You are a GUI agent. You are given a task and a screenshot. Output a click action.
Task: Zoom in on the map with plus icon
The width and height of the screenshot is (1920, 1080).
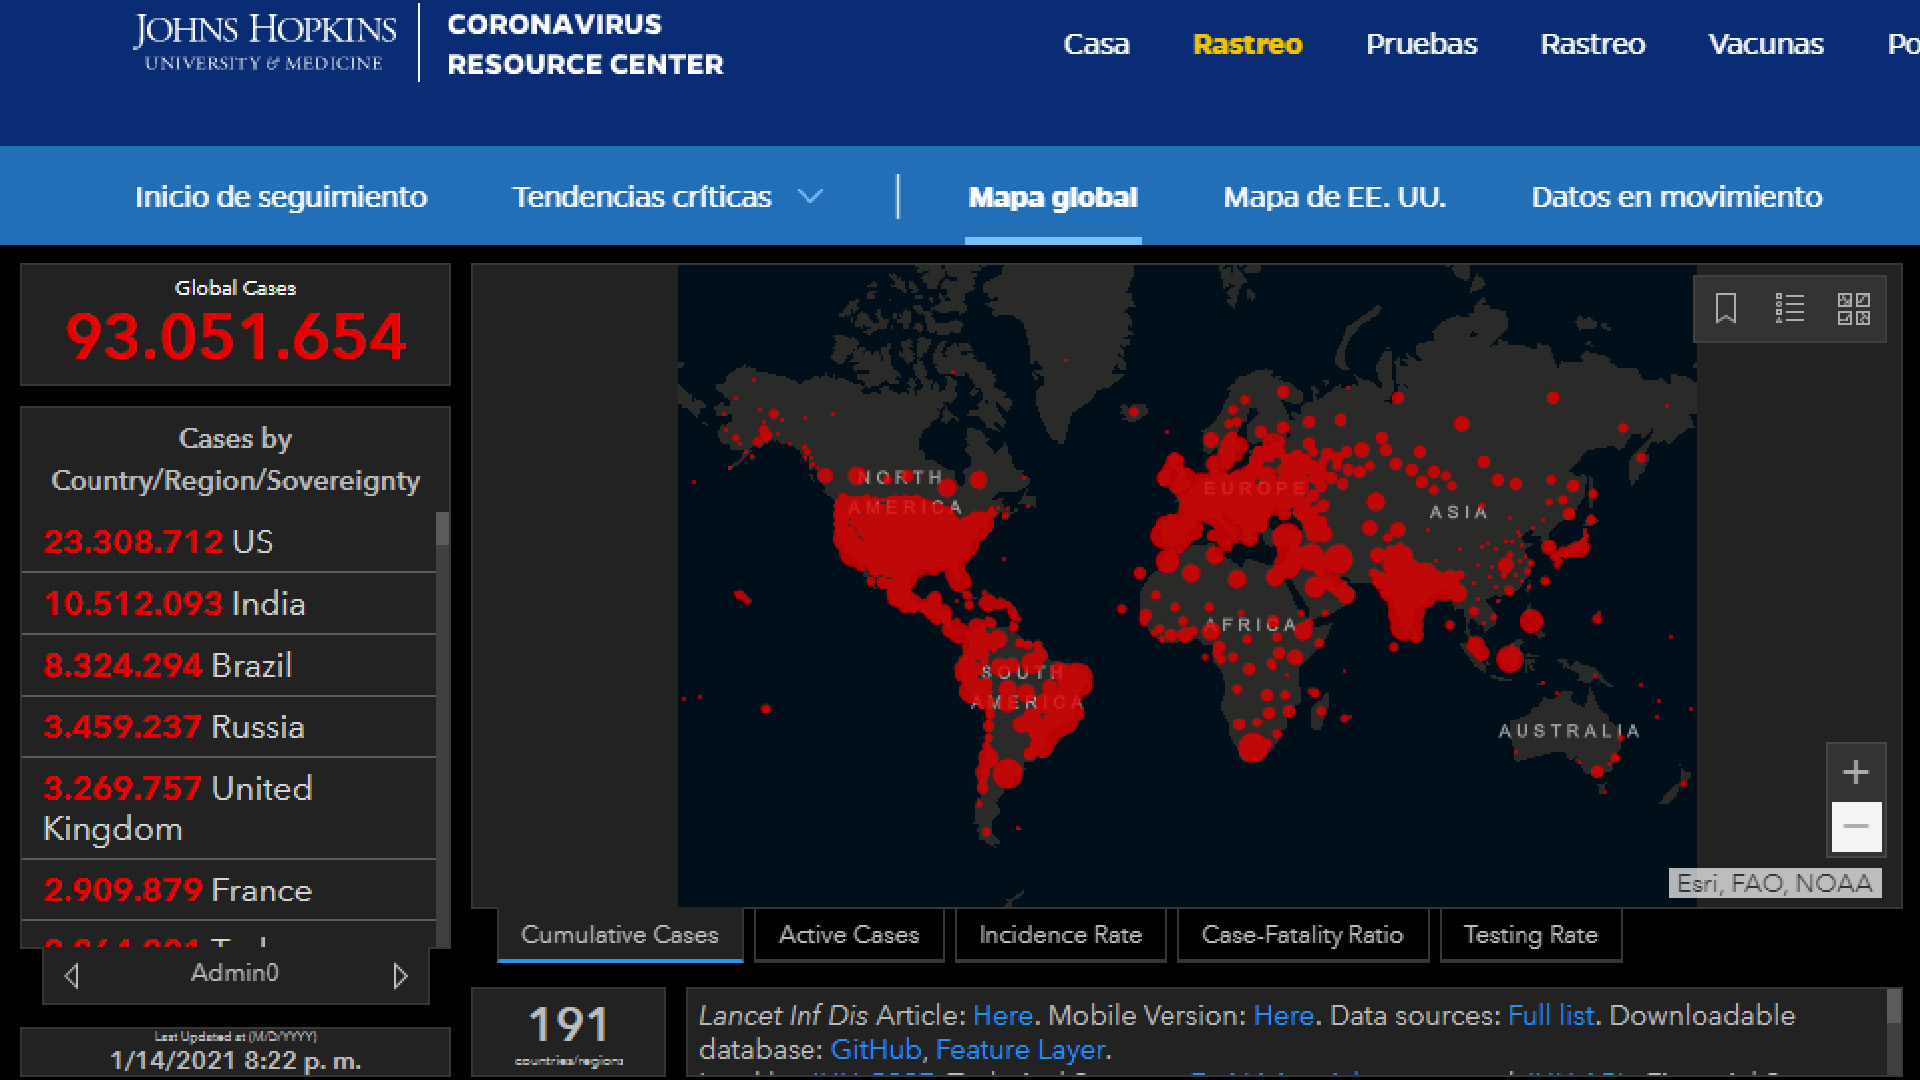pyautogui.click(x=1856, y=771)
